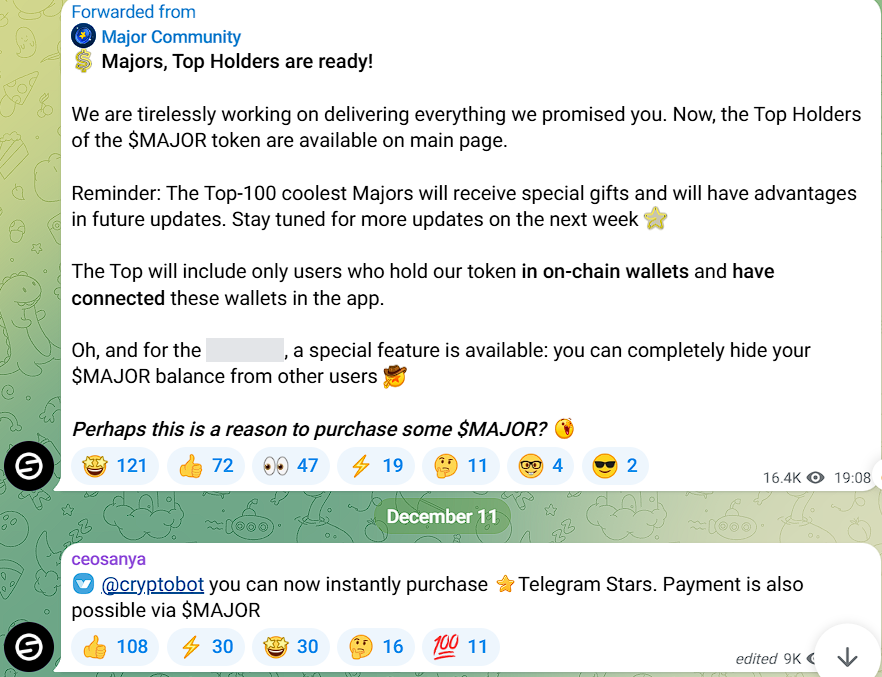Click the December 11 date badge
882x677 pixels.
(442, 516)
